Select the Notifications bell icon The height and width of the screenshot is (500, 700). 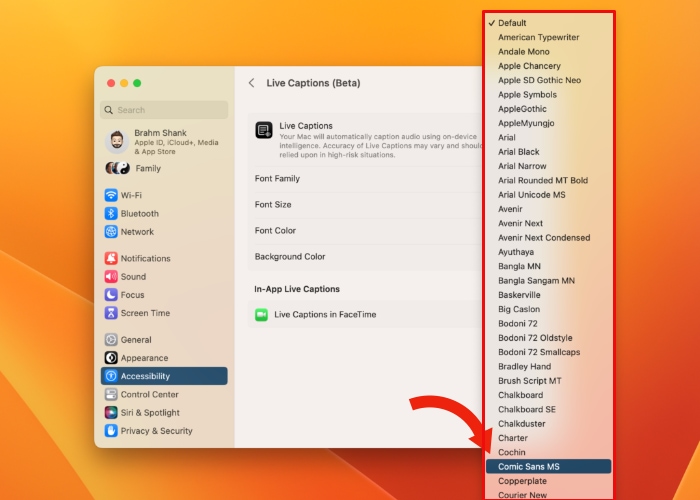(x=111, y=258)
